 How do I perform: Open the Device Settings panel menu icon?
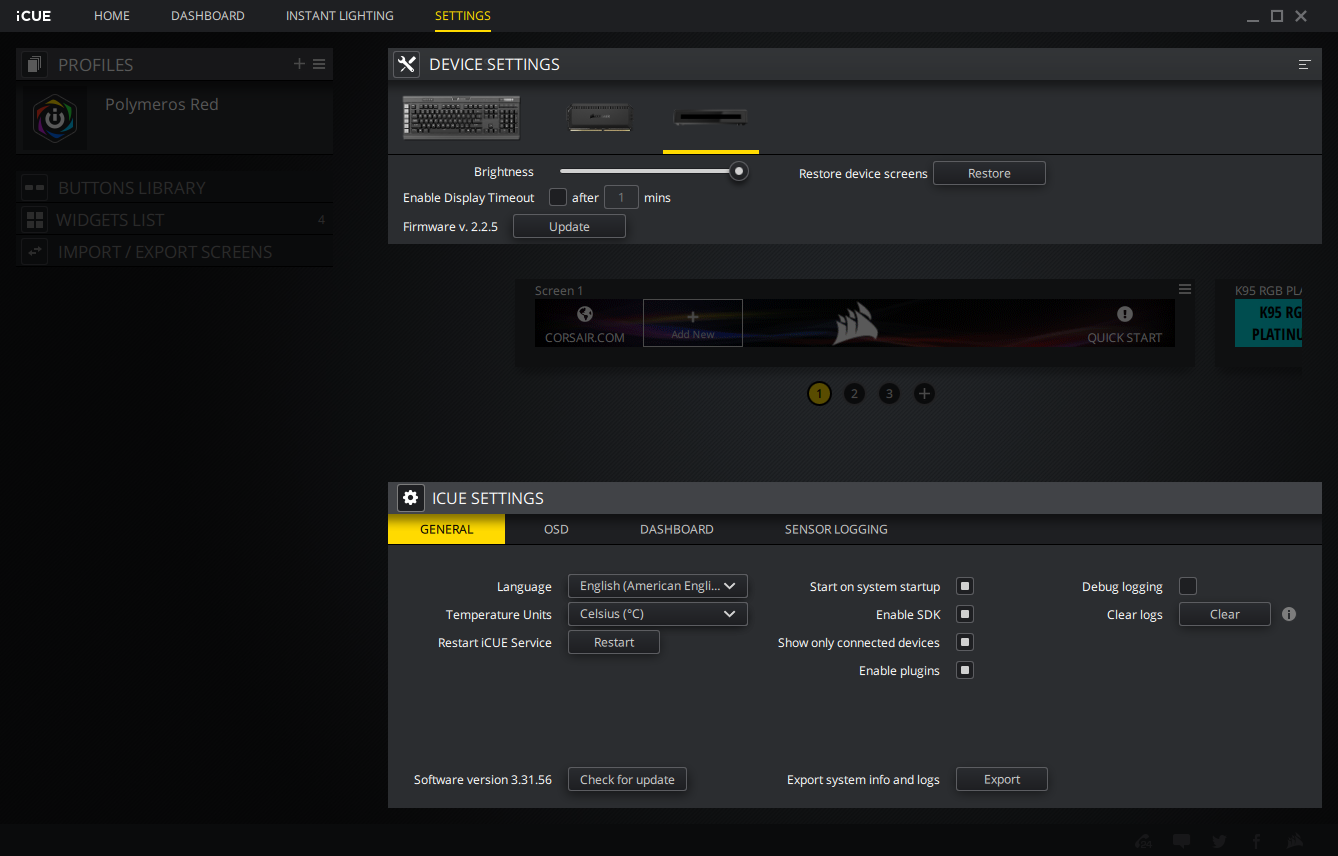point(1304,64)
